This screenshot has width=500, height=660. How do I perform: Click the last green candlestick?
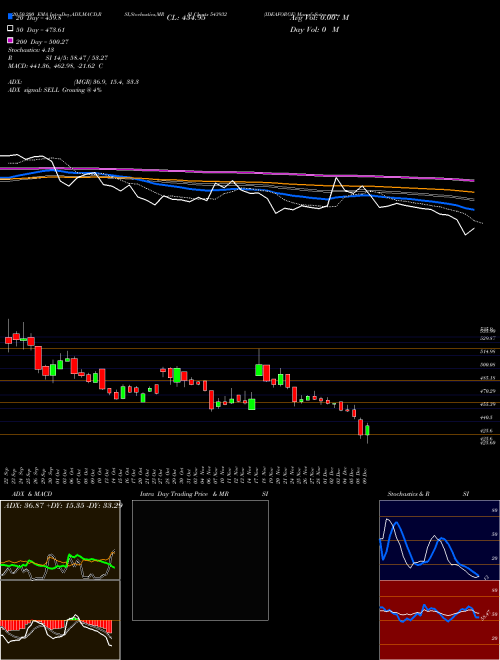(x=367, y=431)
